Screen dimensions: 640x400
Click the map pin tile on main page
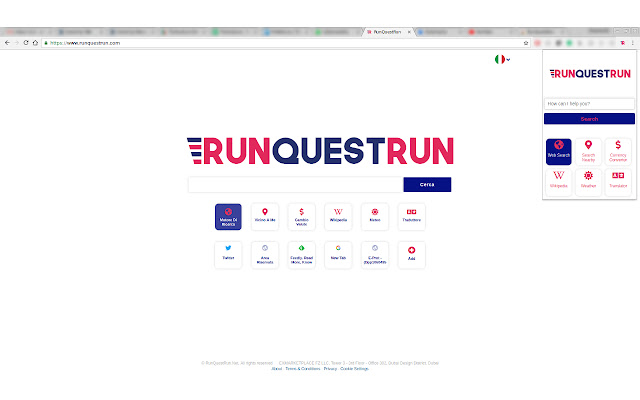265,217
